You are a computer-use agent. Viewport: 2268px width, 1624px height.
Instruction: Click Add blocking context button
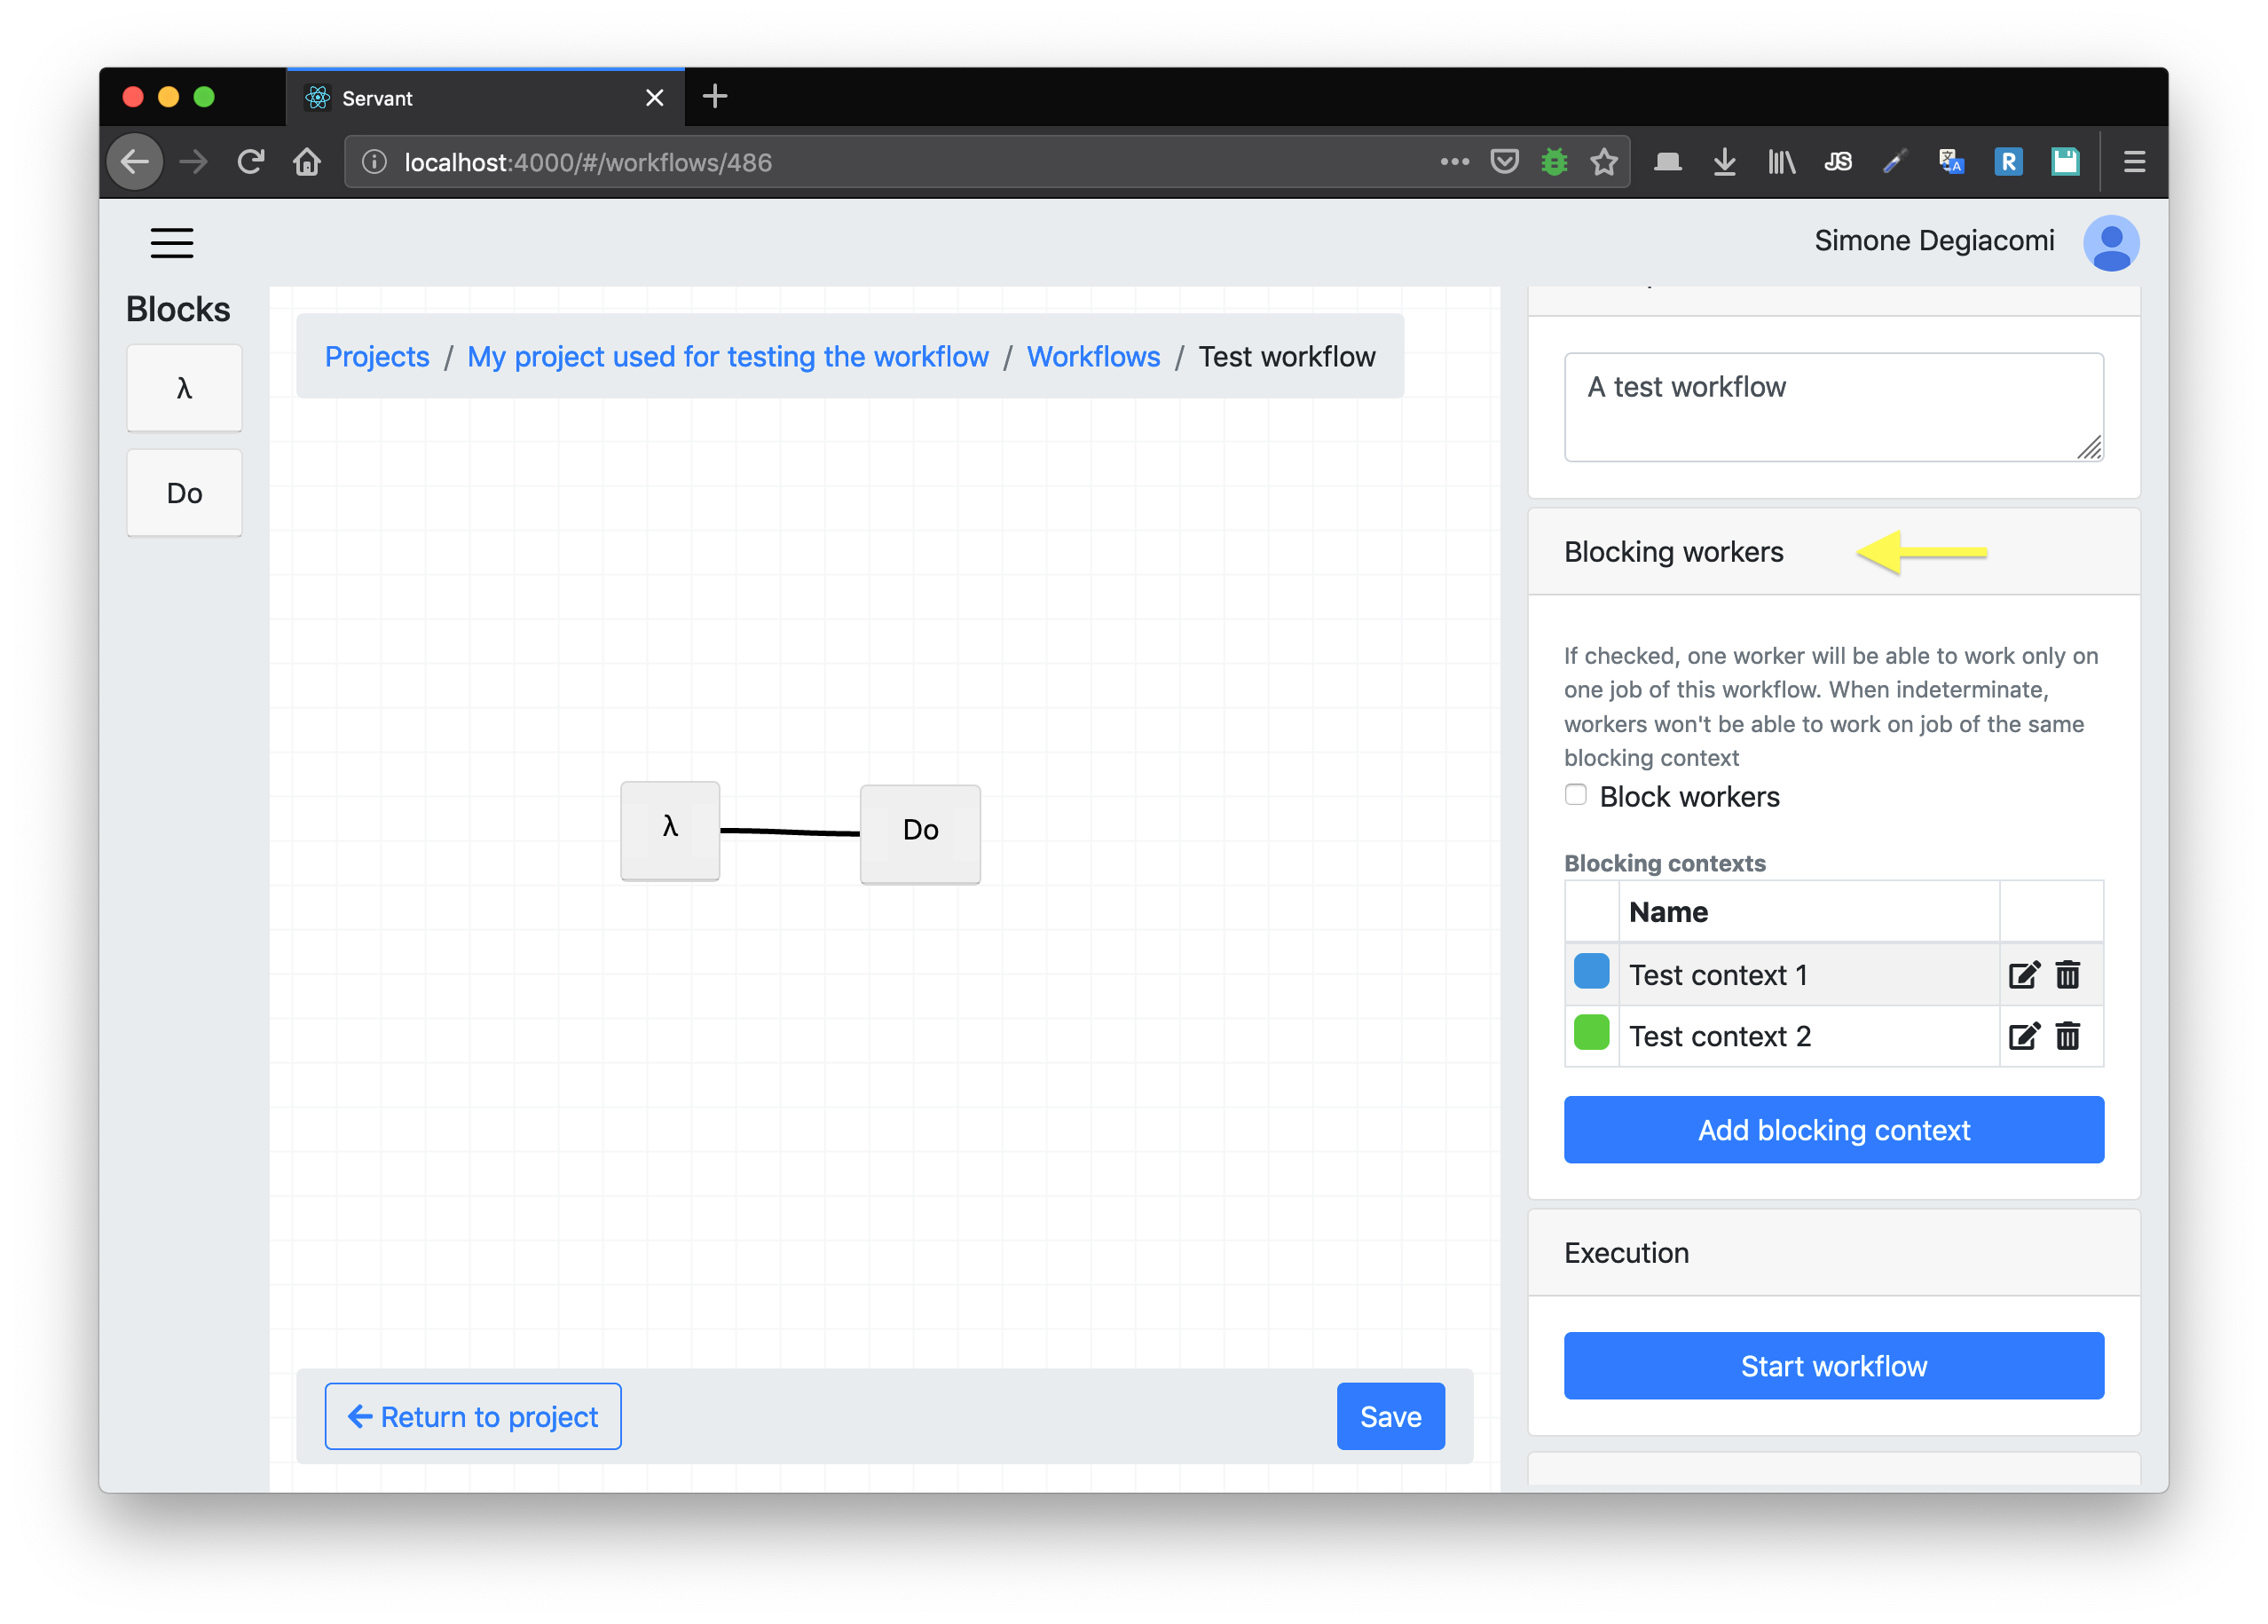click(1833, 1130)
